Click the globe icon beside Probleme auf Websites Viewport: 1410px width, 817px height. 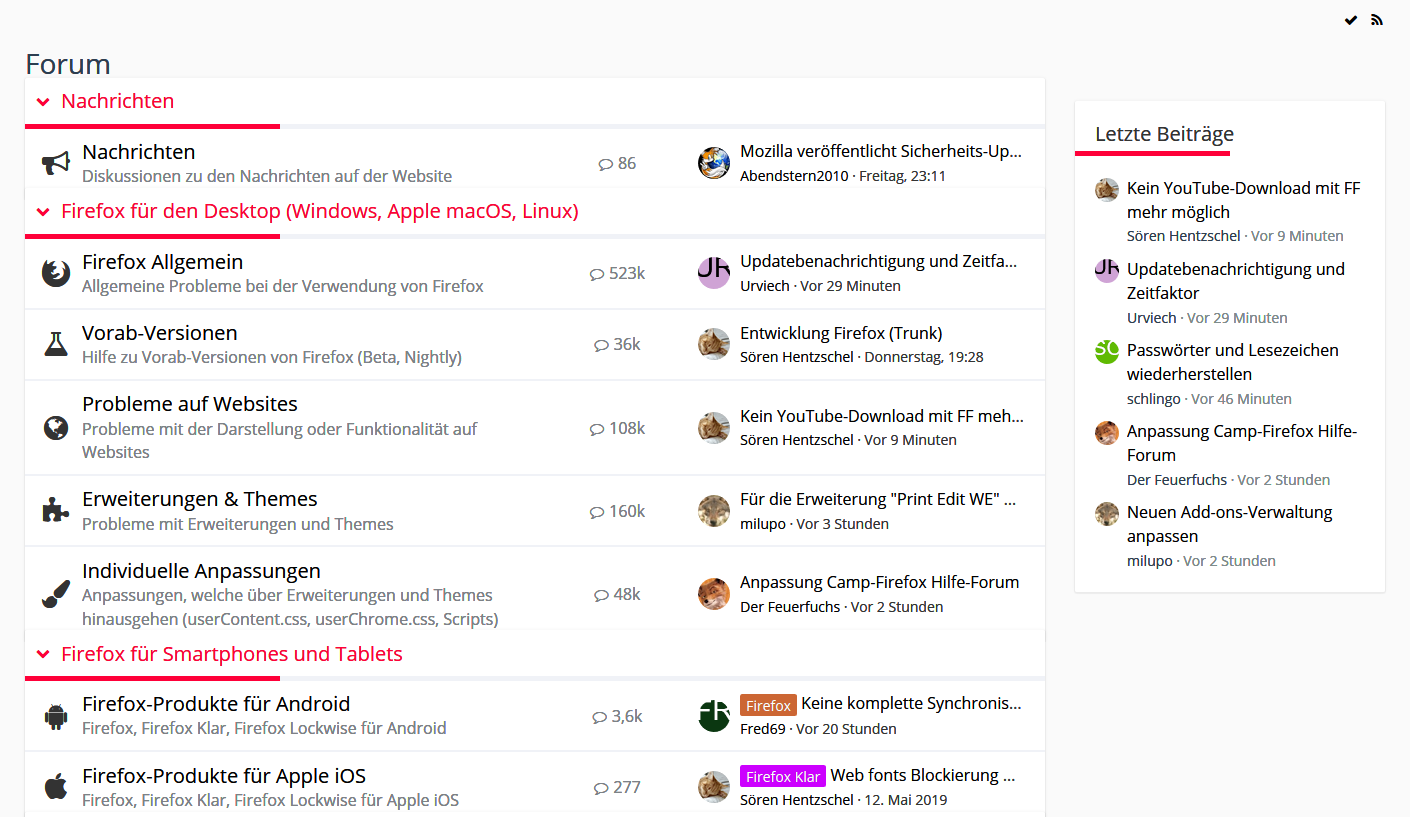pyautogui.click(x=55, y=428)
